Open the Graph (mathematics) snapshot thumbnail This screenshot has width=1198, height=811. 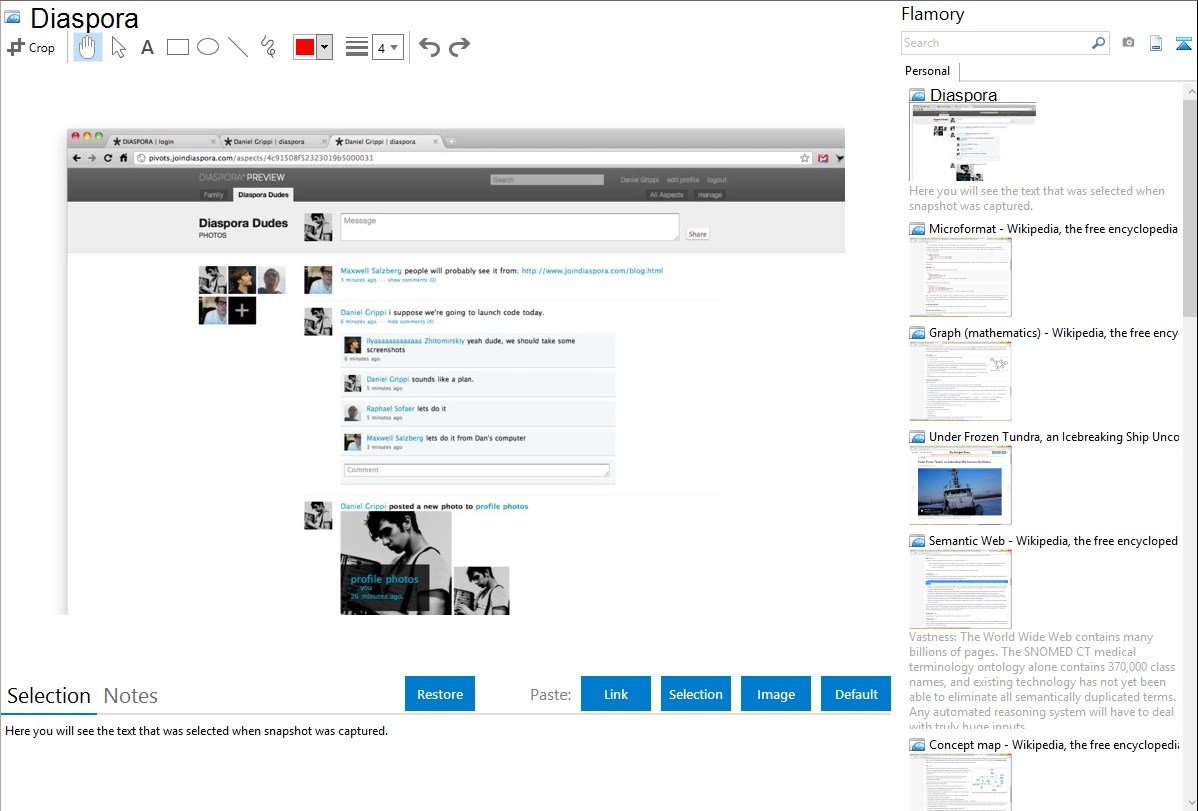pos(960,381)
